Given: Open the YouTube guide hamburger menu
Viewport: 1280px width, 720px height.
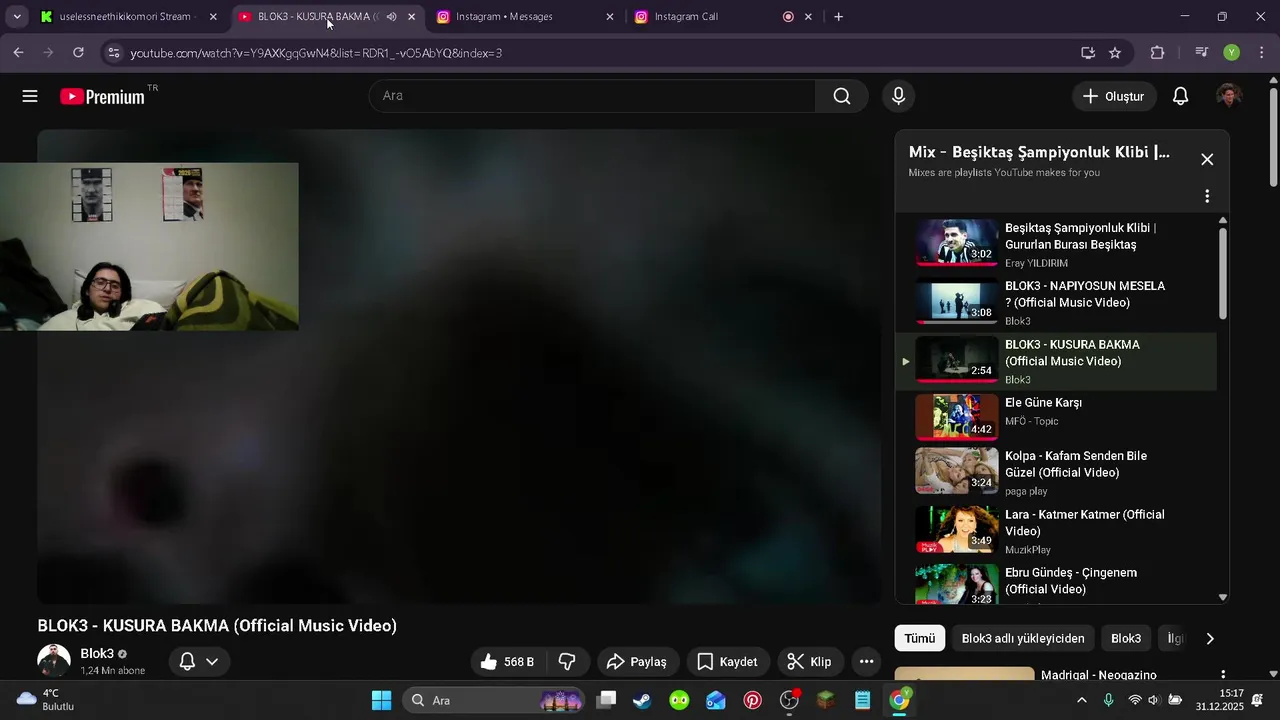Looking at the screenshot, I should click(30, 96).
